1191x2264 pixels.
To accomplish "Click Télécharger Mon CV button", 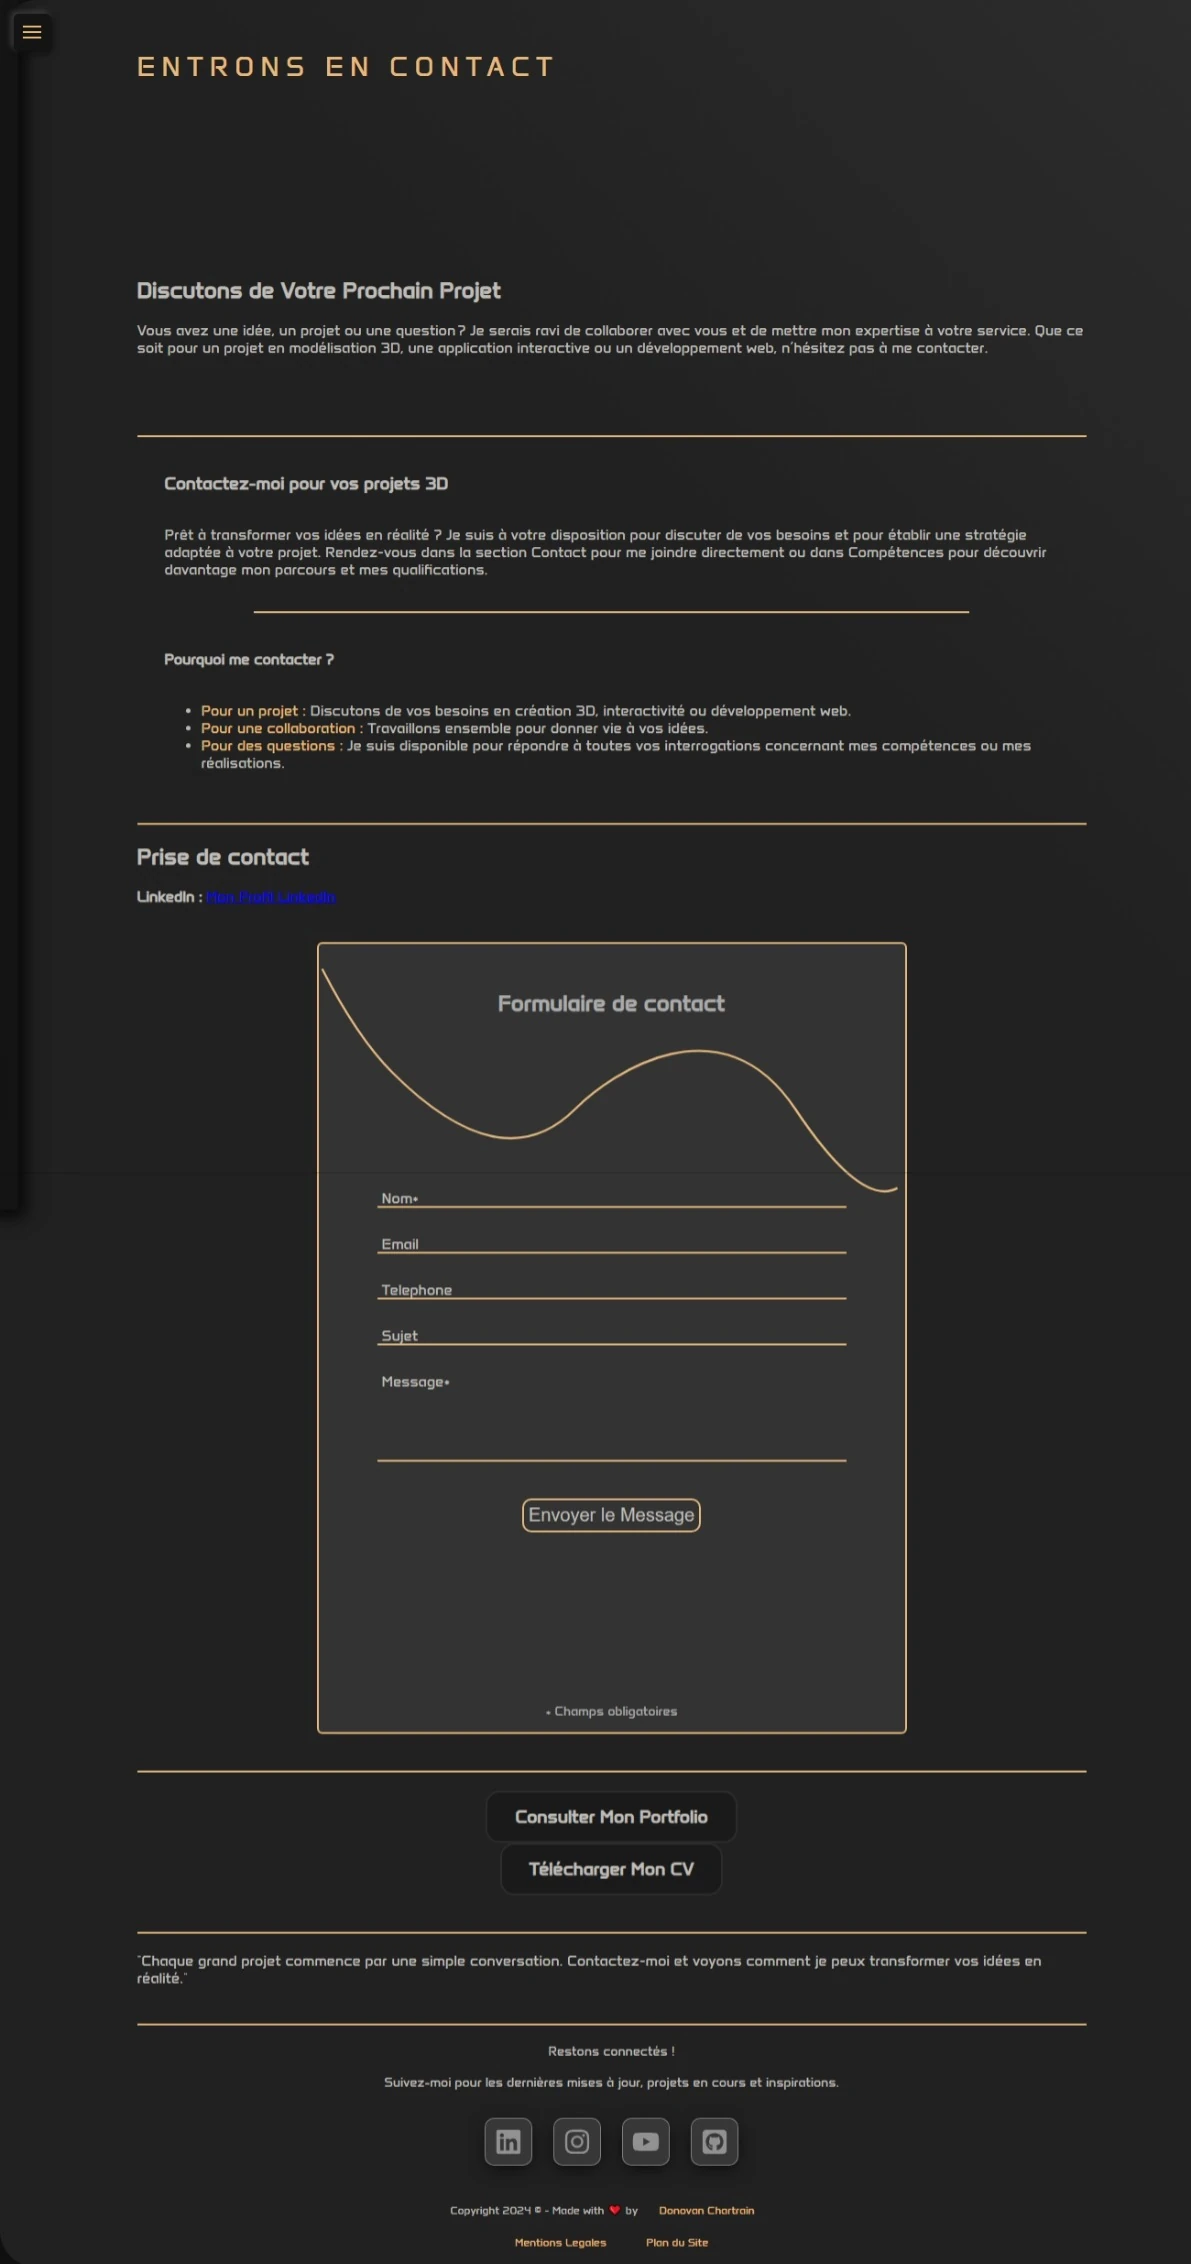I will [x=611, y=1869].
